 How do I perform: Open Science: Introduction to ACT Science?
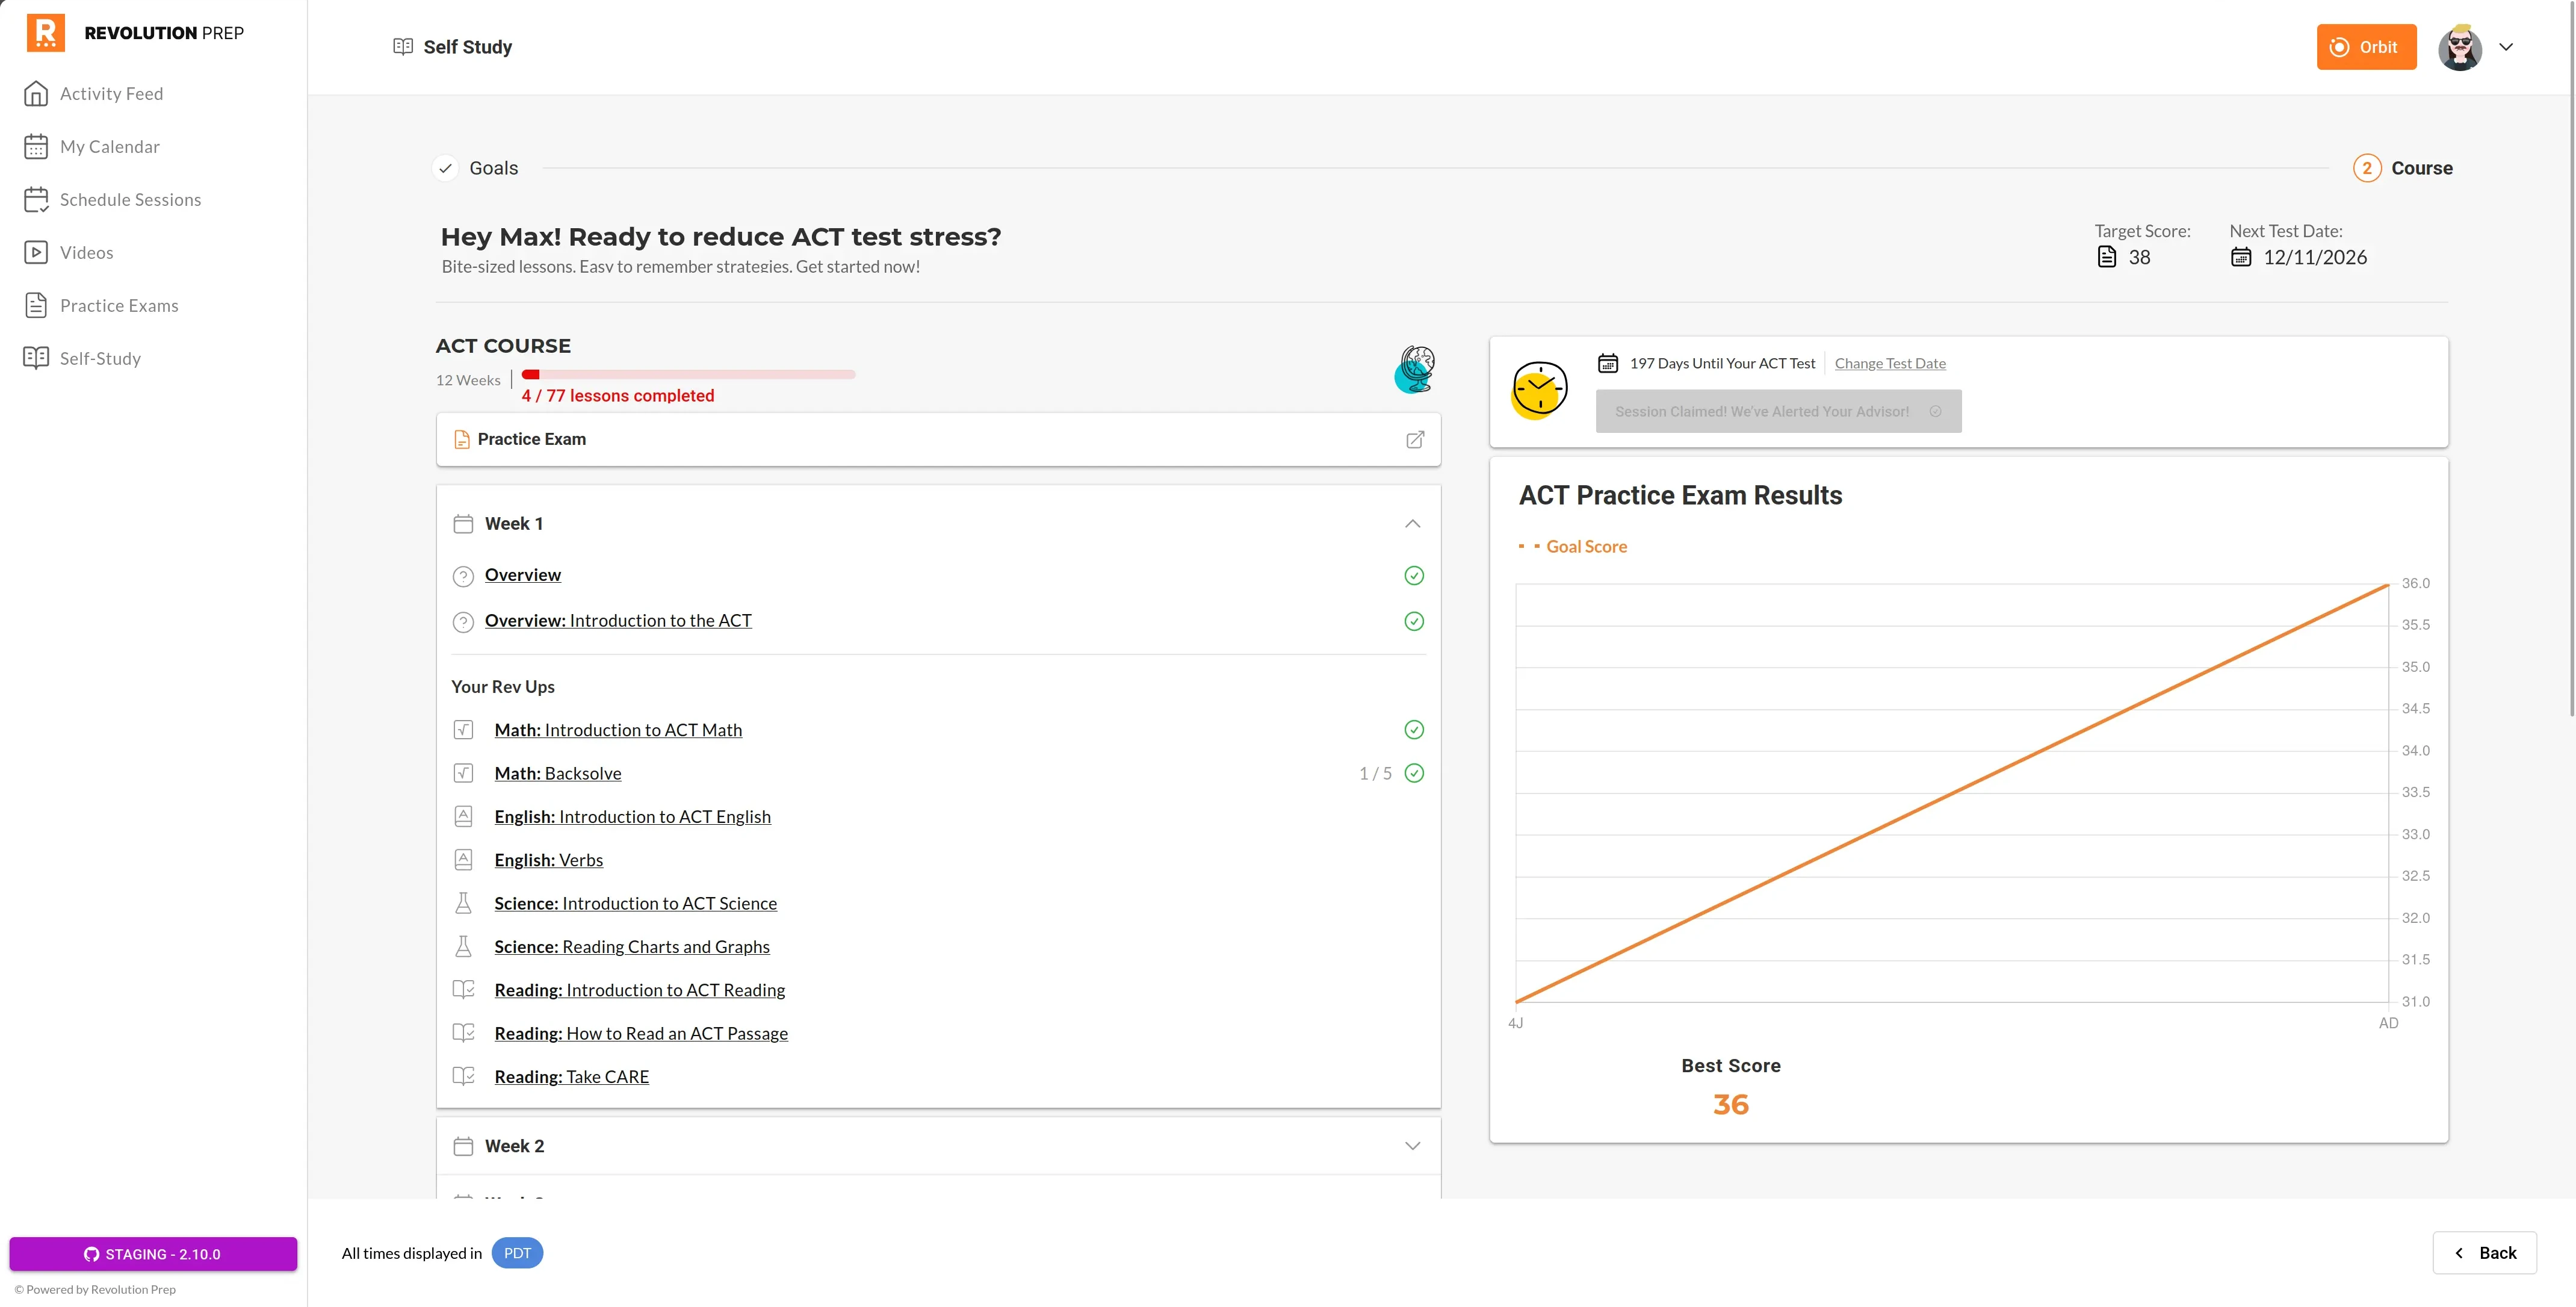[635, 903]
